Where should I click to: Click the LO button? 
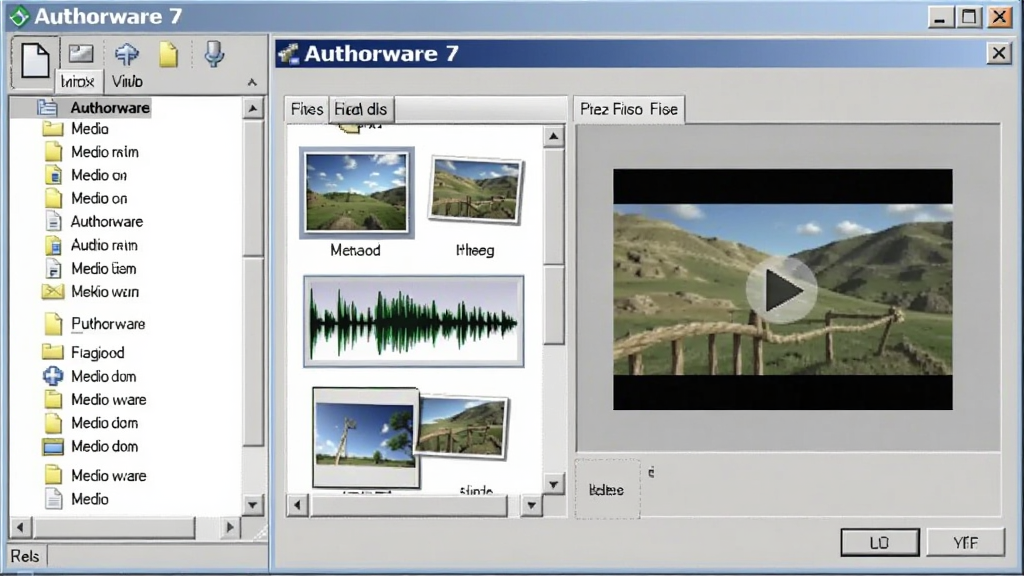pos(880,543)
